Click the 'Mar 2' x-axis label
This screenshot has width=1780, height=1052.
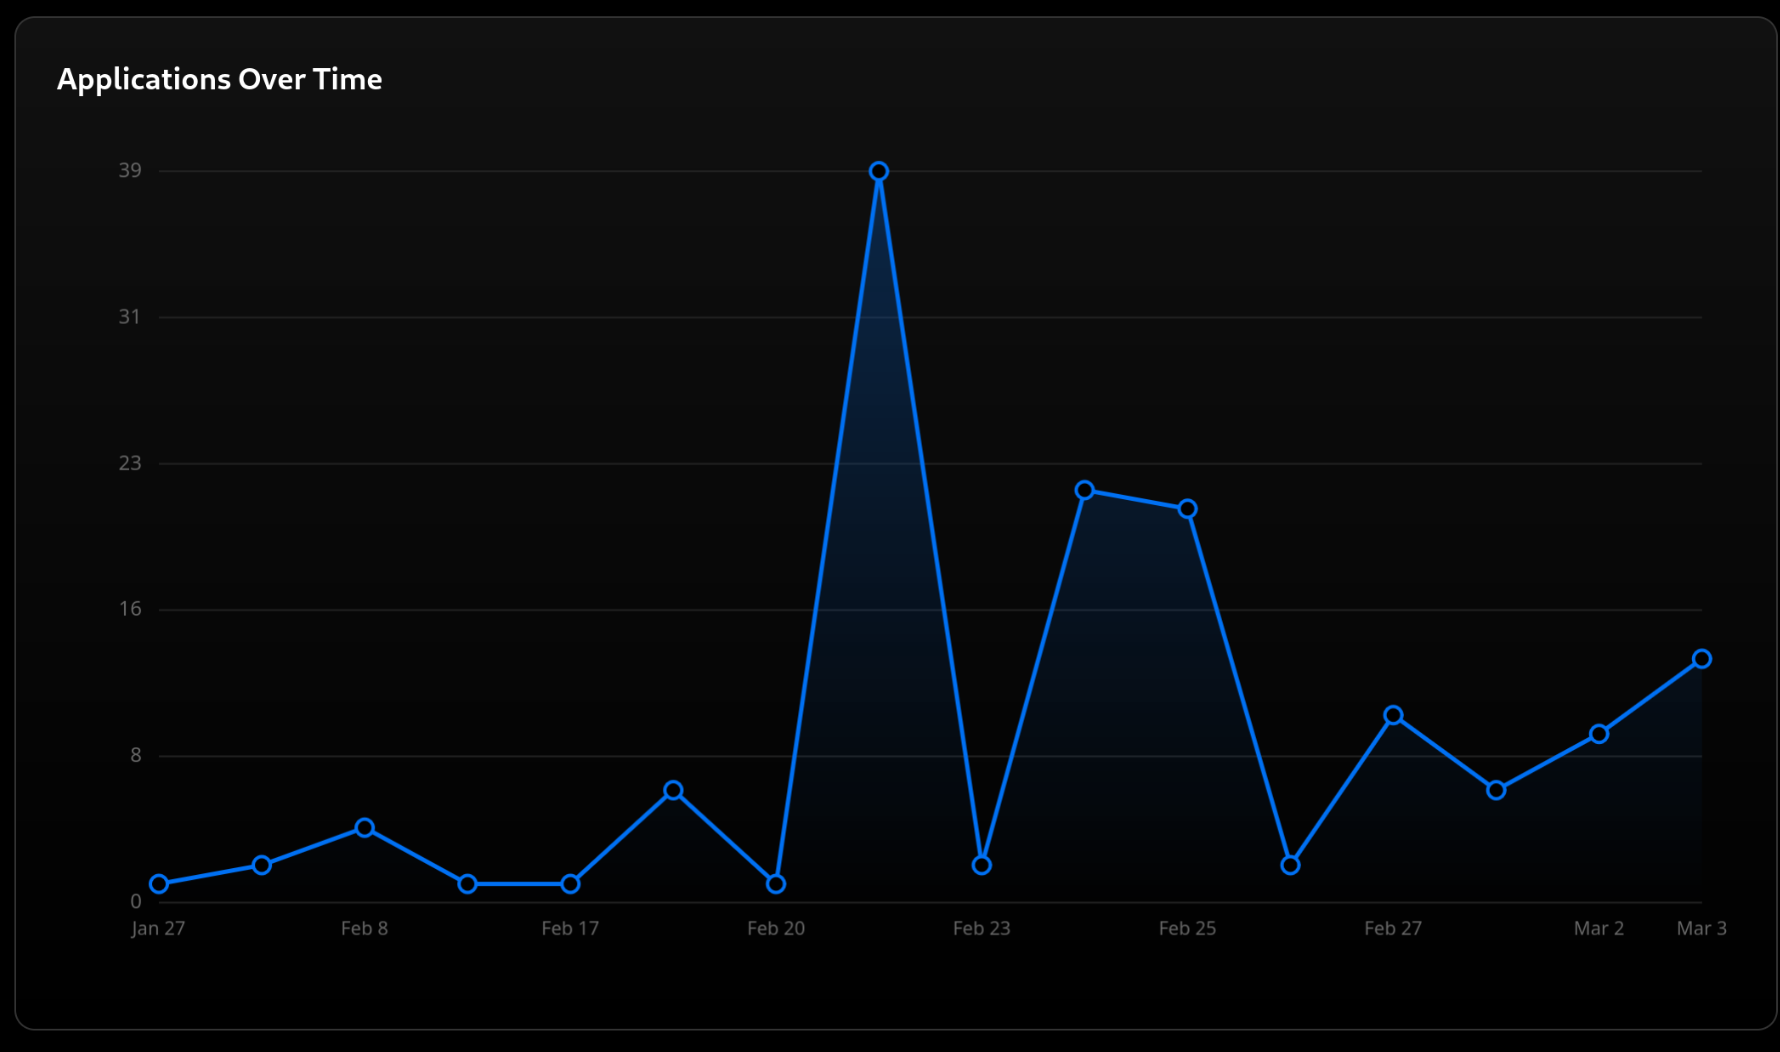pyautogui.click(x=1599, y=929)
